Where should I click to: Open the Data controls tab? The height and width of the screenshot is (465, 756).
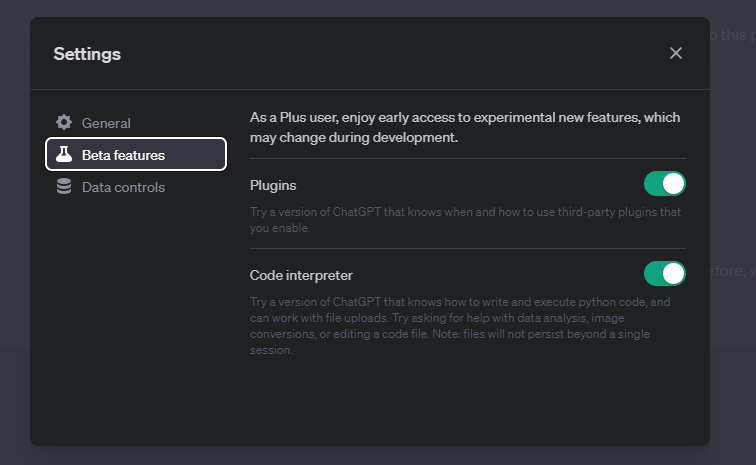pyautogui.click(x=136, y=187)
